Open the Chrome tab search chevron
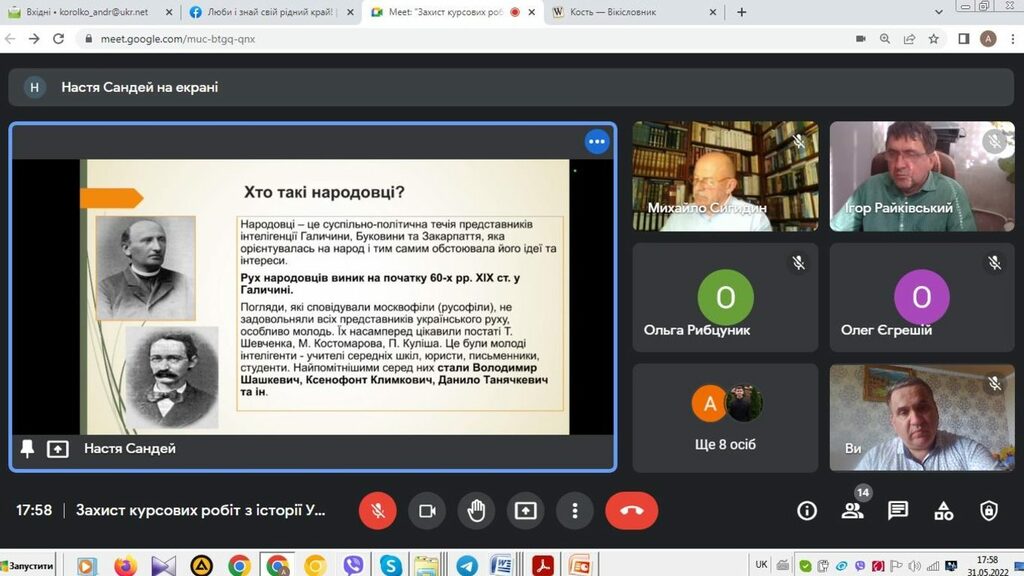Viewport: 1024px width, 576px height. coord(939,13)
